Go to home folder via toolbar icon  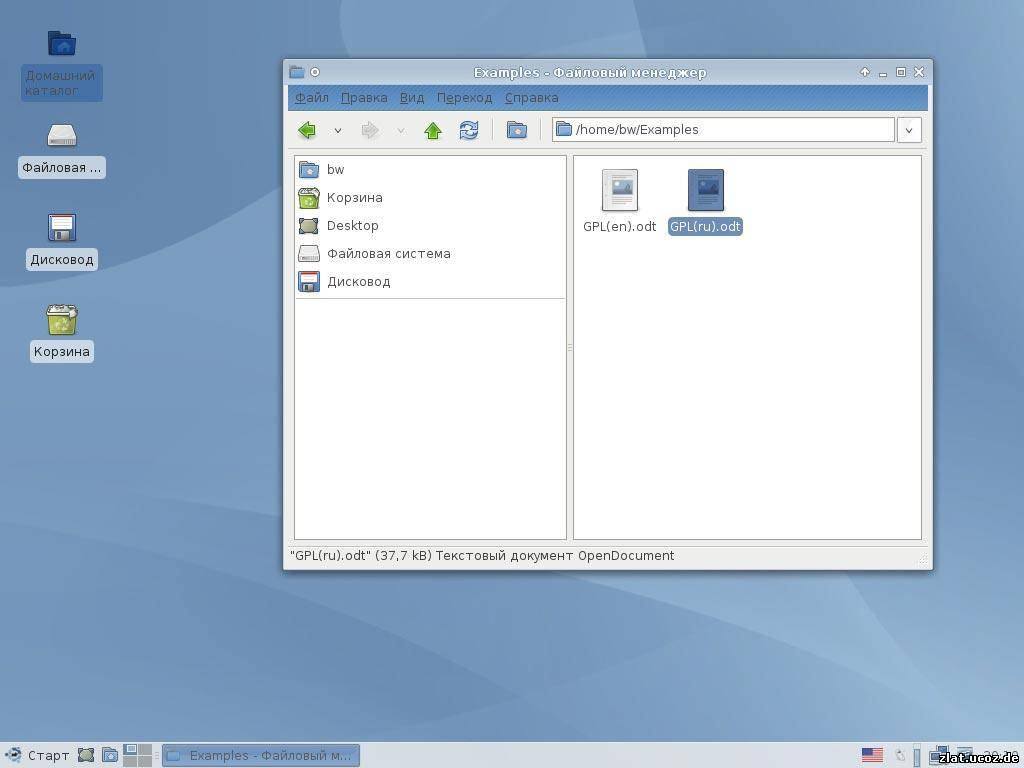(517, 130)
